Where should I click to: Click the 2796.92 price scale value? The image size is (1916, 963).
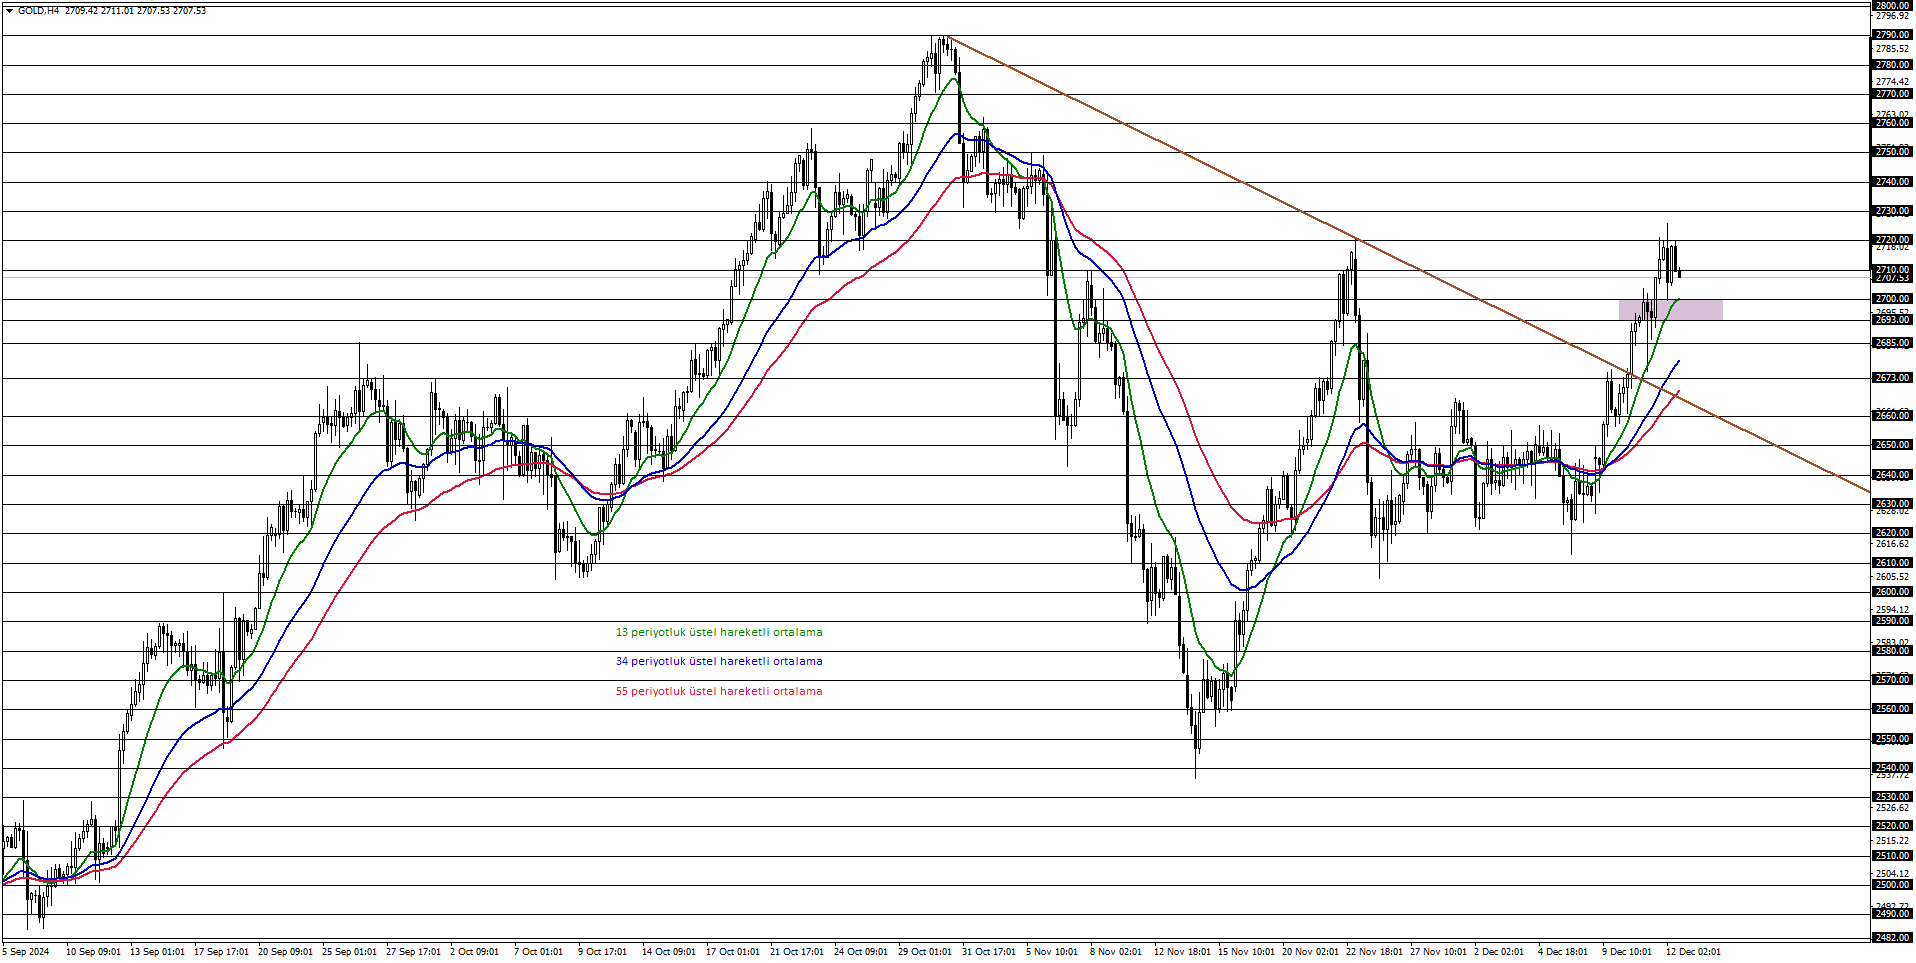(1892, 16)
